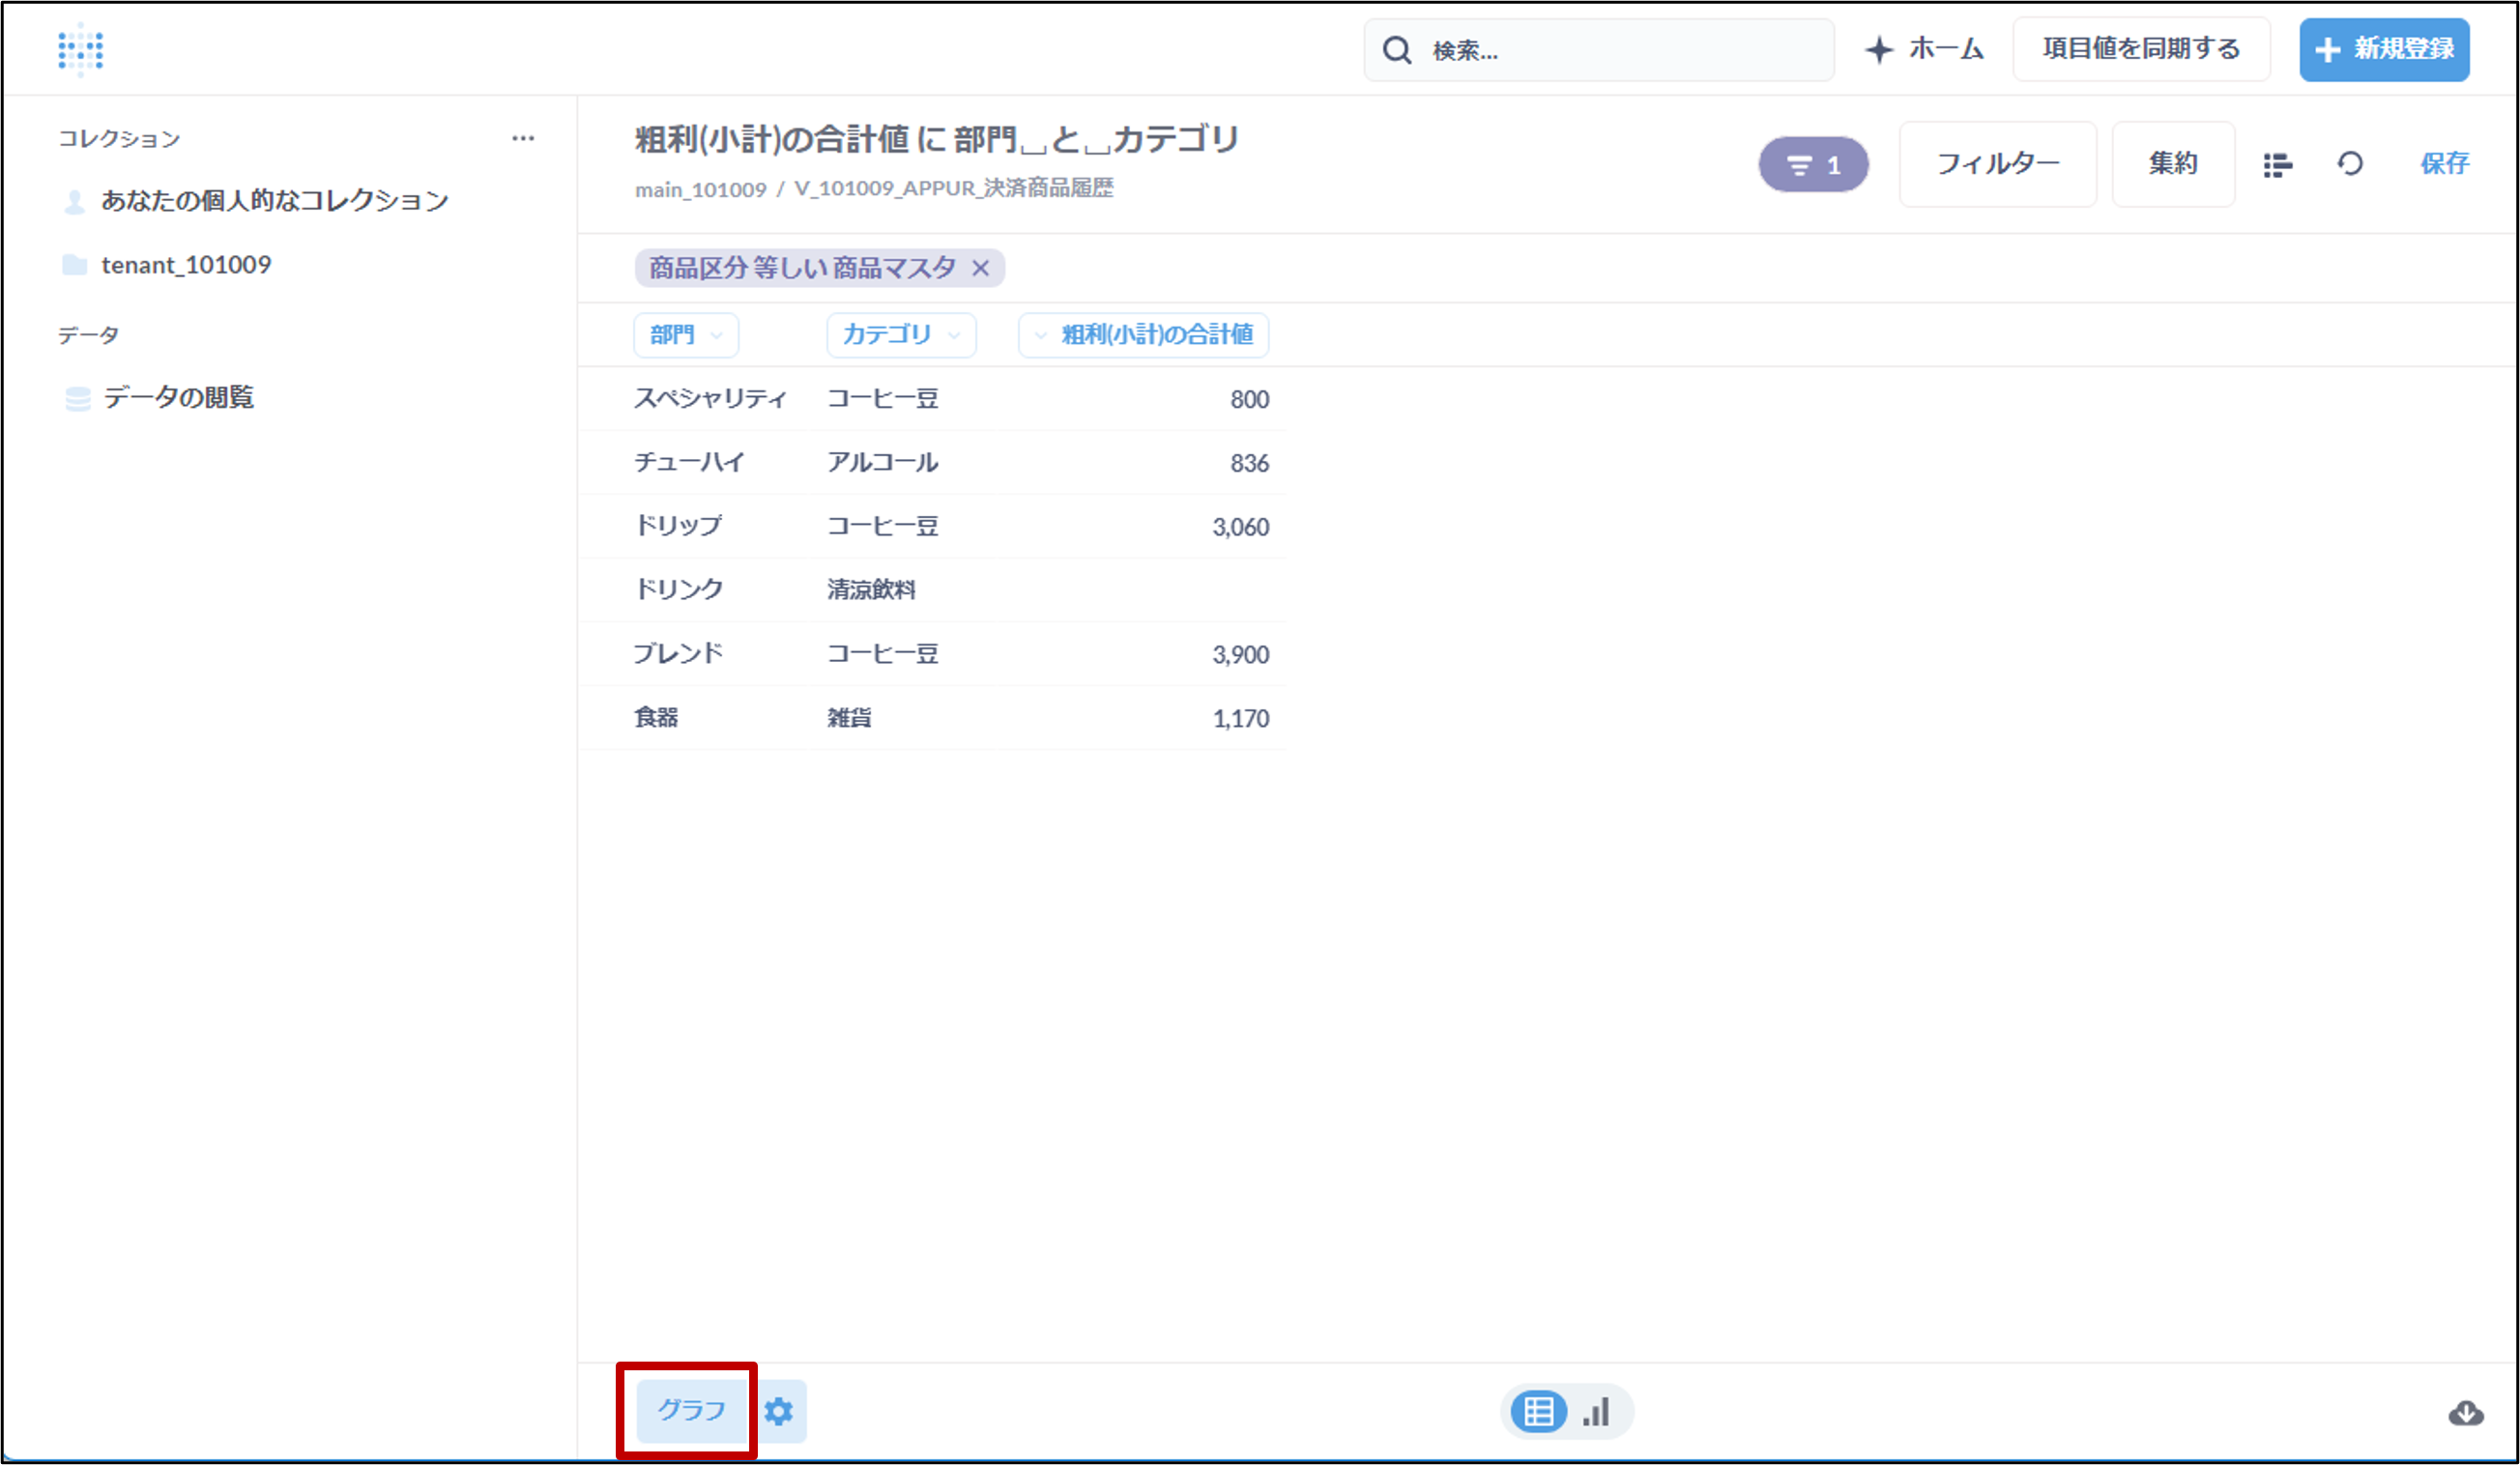This screenshot has height=1465, width=2520.
Task: Open the notebook editor icon
Action: (2277, 164)
